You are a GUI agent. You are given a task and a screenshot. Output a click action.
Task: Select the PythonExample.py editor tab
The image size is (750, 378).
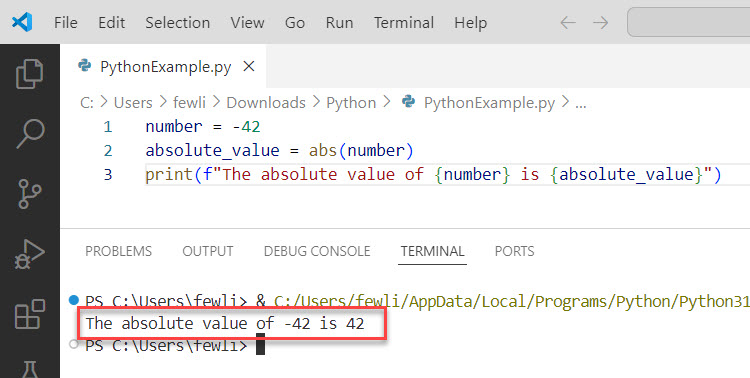click(164, 66)
